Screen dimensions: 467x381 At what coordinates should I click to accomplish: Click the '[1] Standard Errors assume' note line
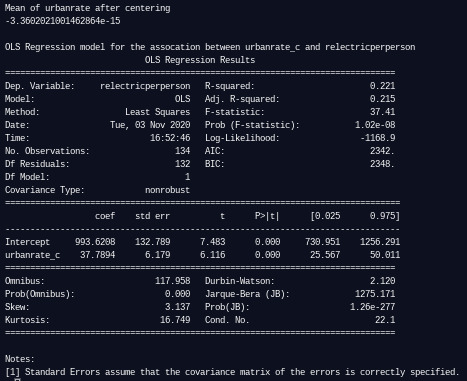(x=232, y=372)
